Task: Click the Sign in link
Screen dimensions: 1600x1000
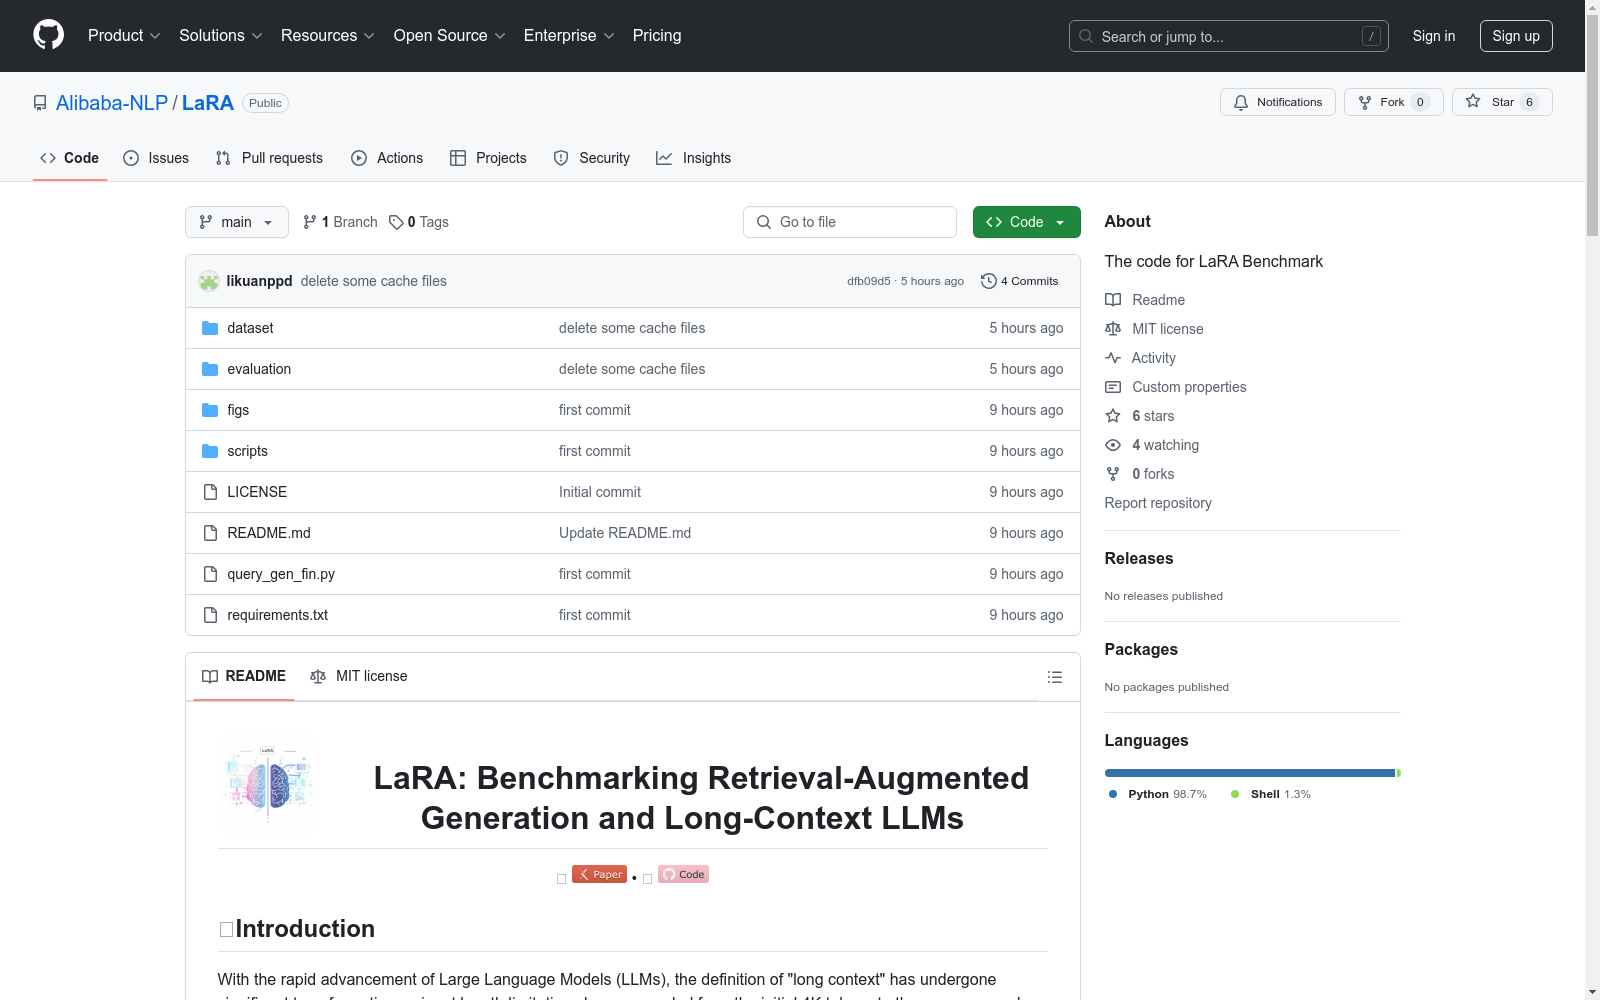Action: click(1434, 36)
